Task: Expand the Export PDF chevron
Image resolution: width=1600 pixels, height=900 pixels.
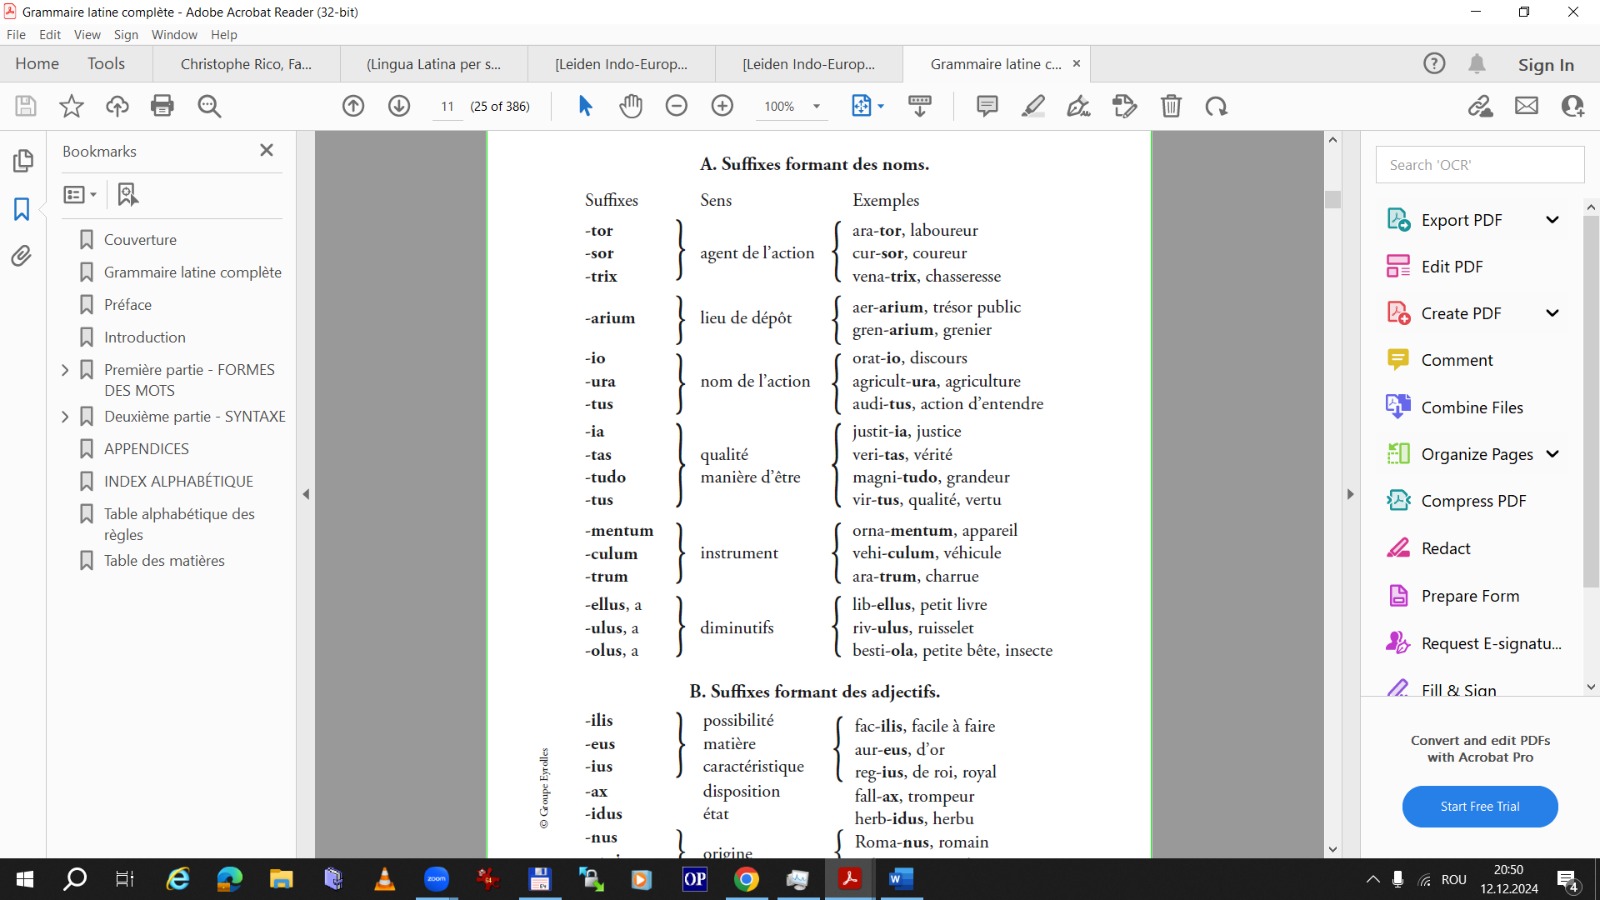Action: click(x=1552, y=220)
